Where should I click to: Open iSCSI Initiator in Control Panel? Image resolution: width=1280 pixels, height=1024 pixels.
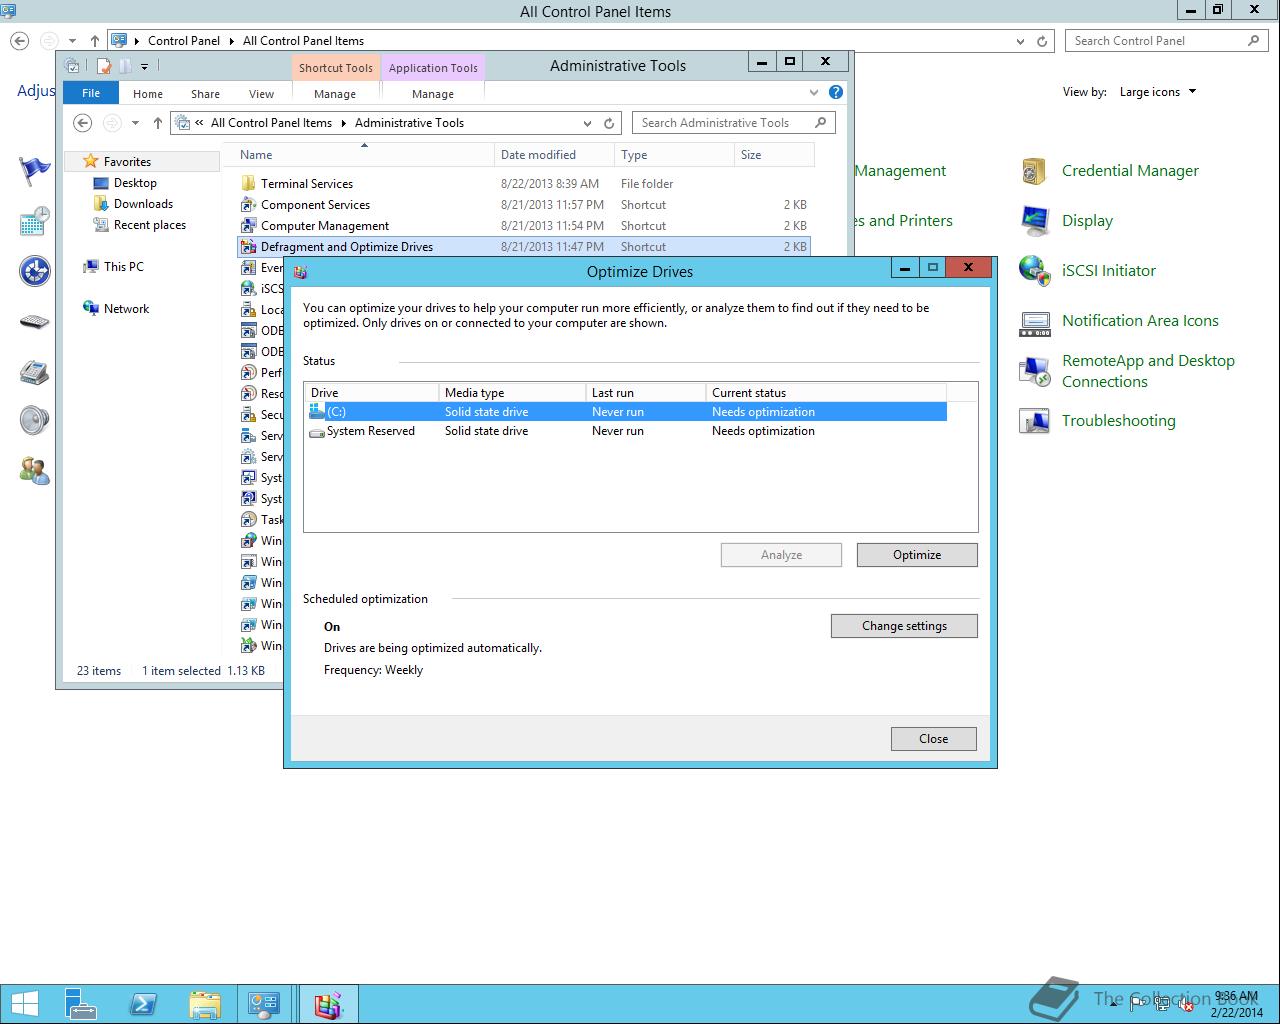pyautogui.click(x=1108, y=271)
